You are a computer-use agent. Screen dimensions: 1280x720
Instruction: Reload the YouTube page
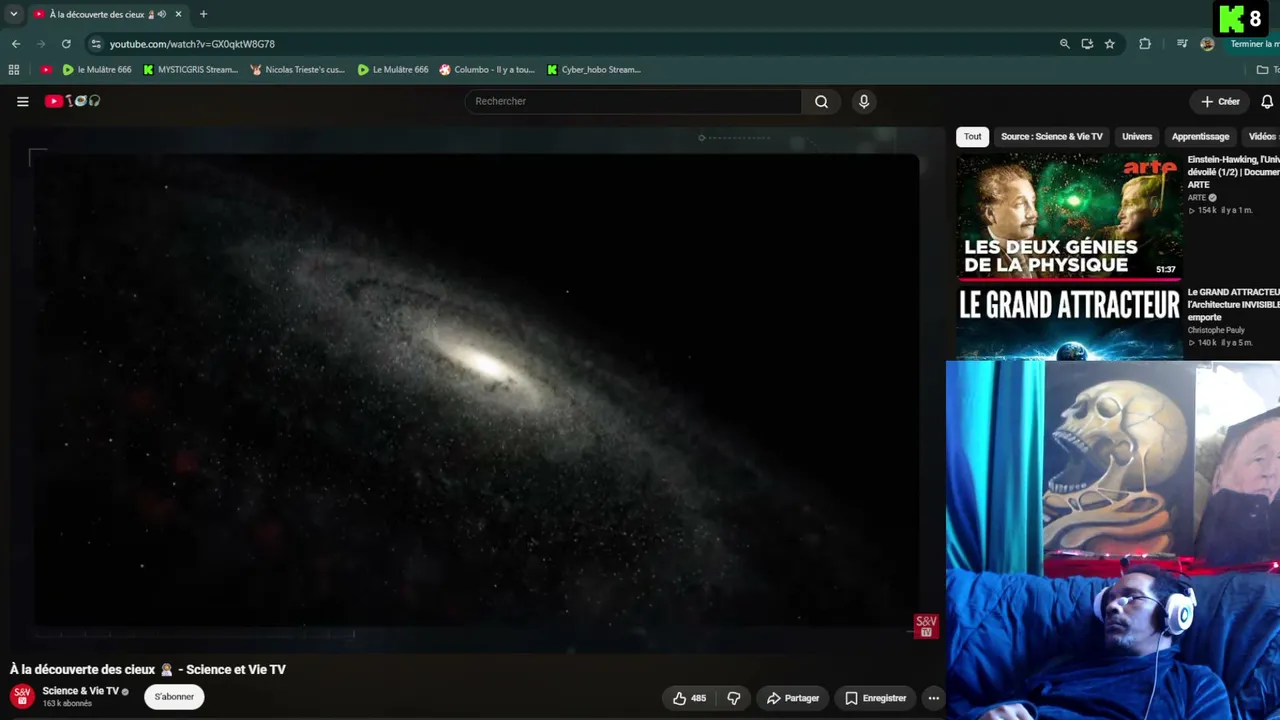tap(66, 44)
